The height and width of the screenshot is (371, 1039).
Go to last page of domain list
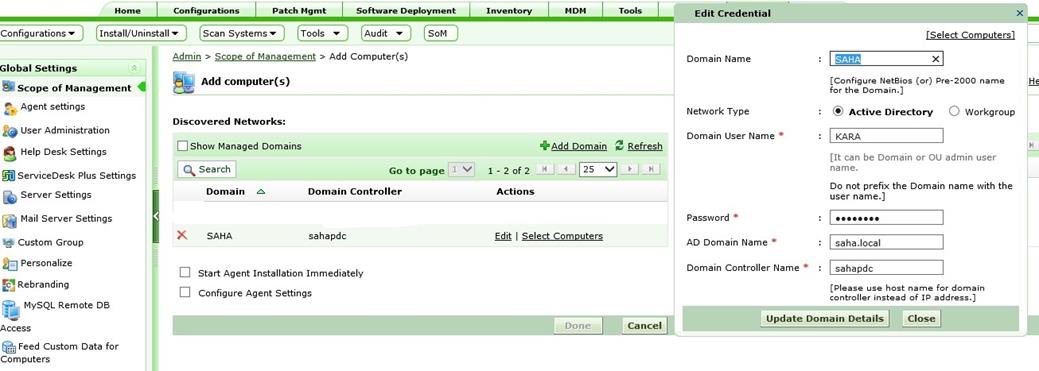(651, 170)
